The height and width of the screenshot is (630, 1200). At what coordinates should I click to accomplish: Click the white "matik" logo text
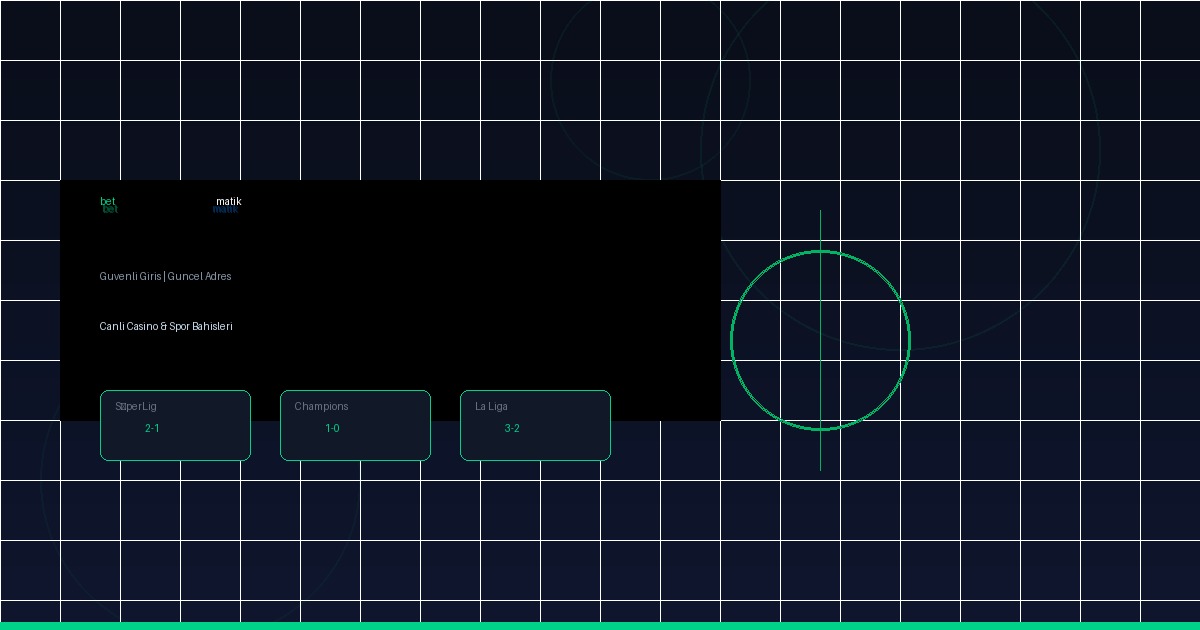(x=229, y=202)
